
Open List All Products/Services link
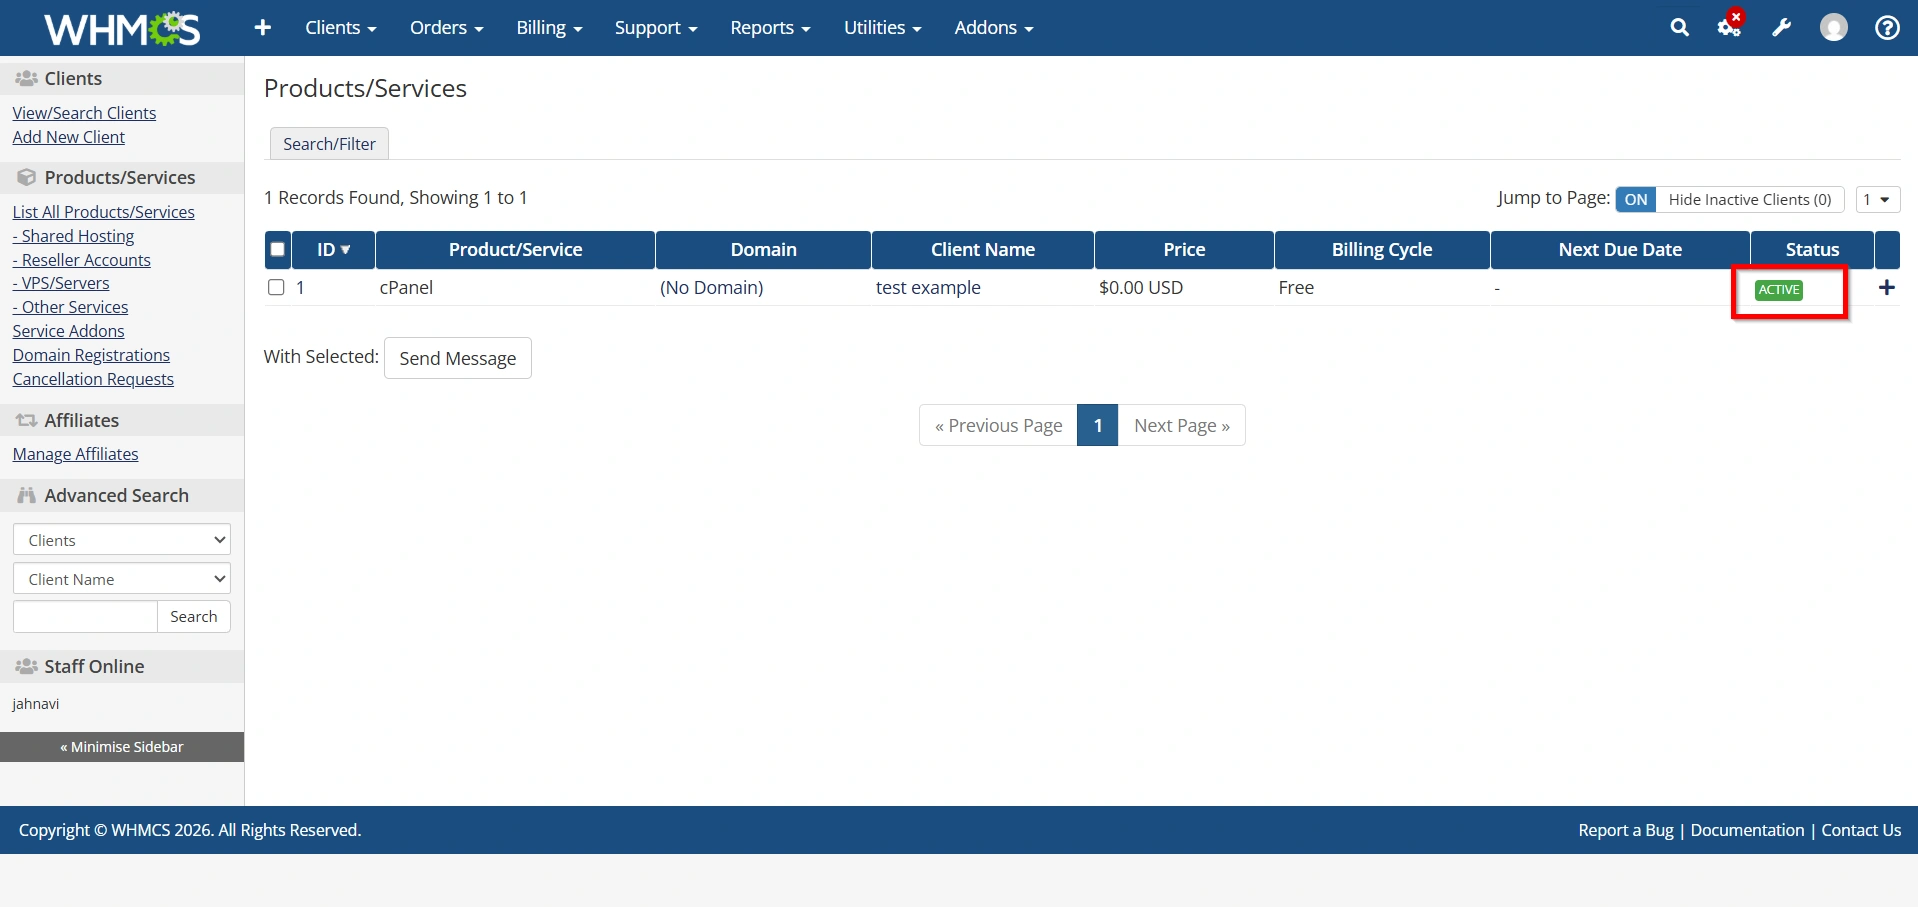(x=104, y=212)
